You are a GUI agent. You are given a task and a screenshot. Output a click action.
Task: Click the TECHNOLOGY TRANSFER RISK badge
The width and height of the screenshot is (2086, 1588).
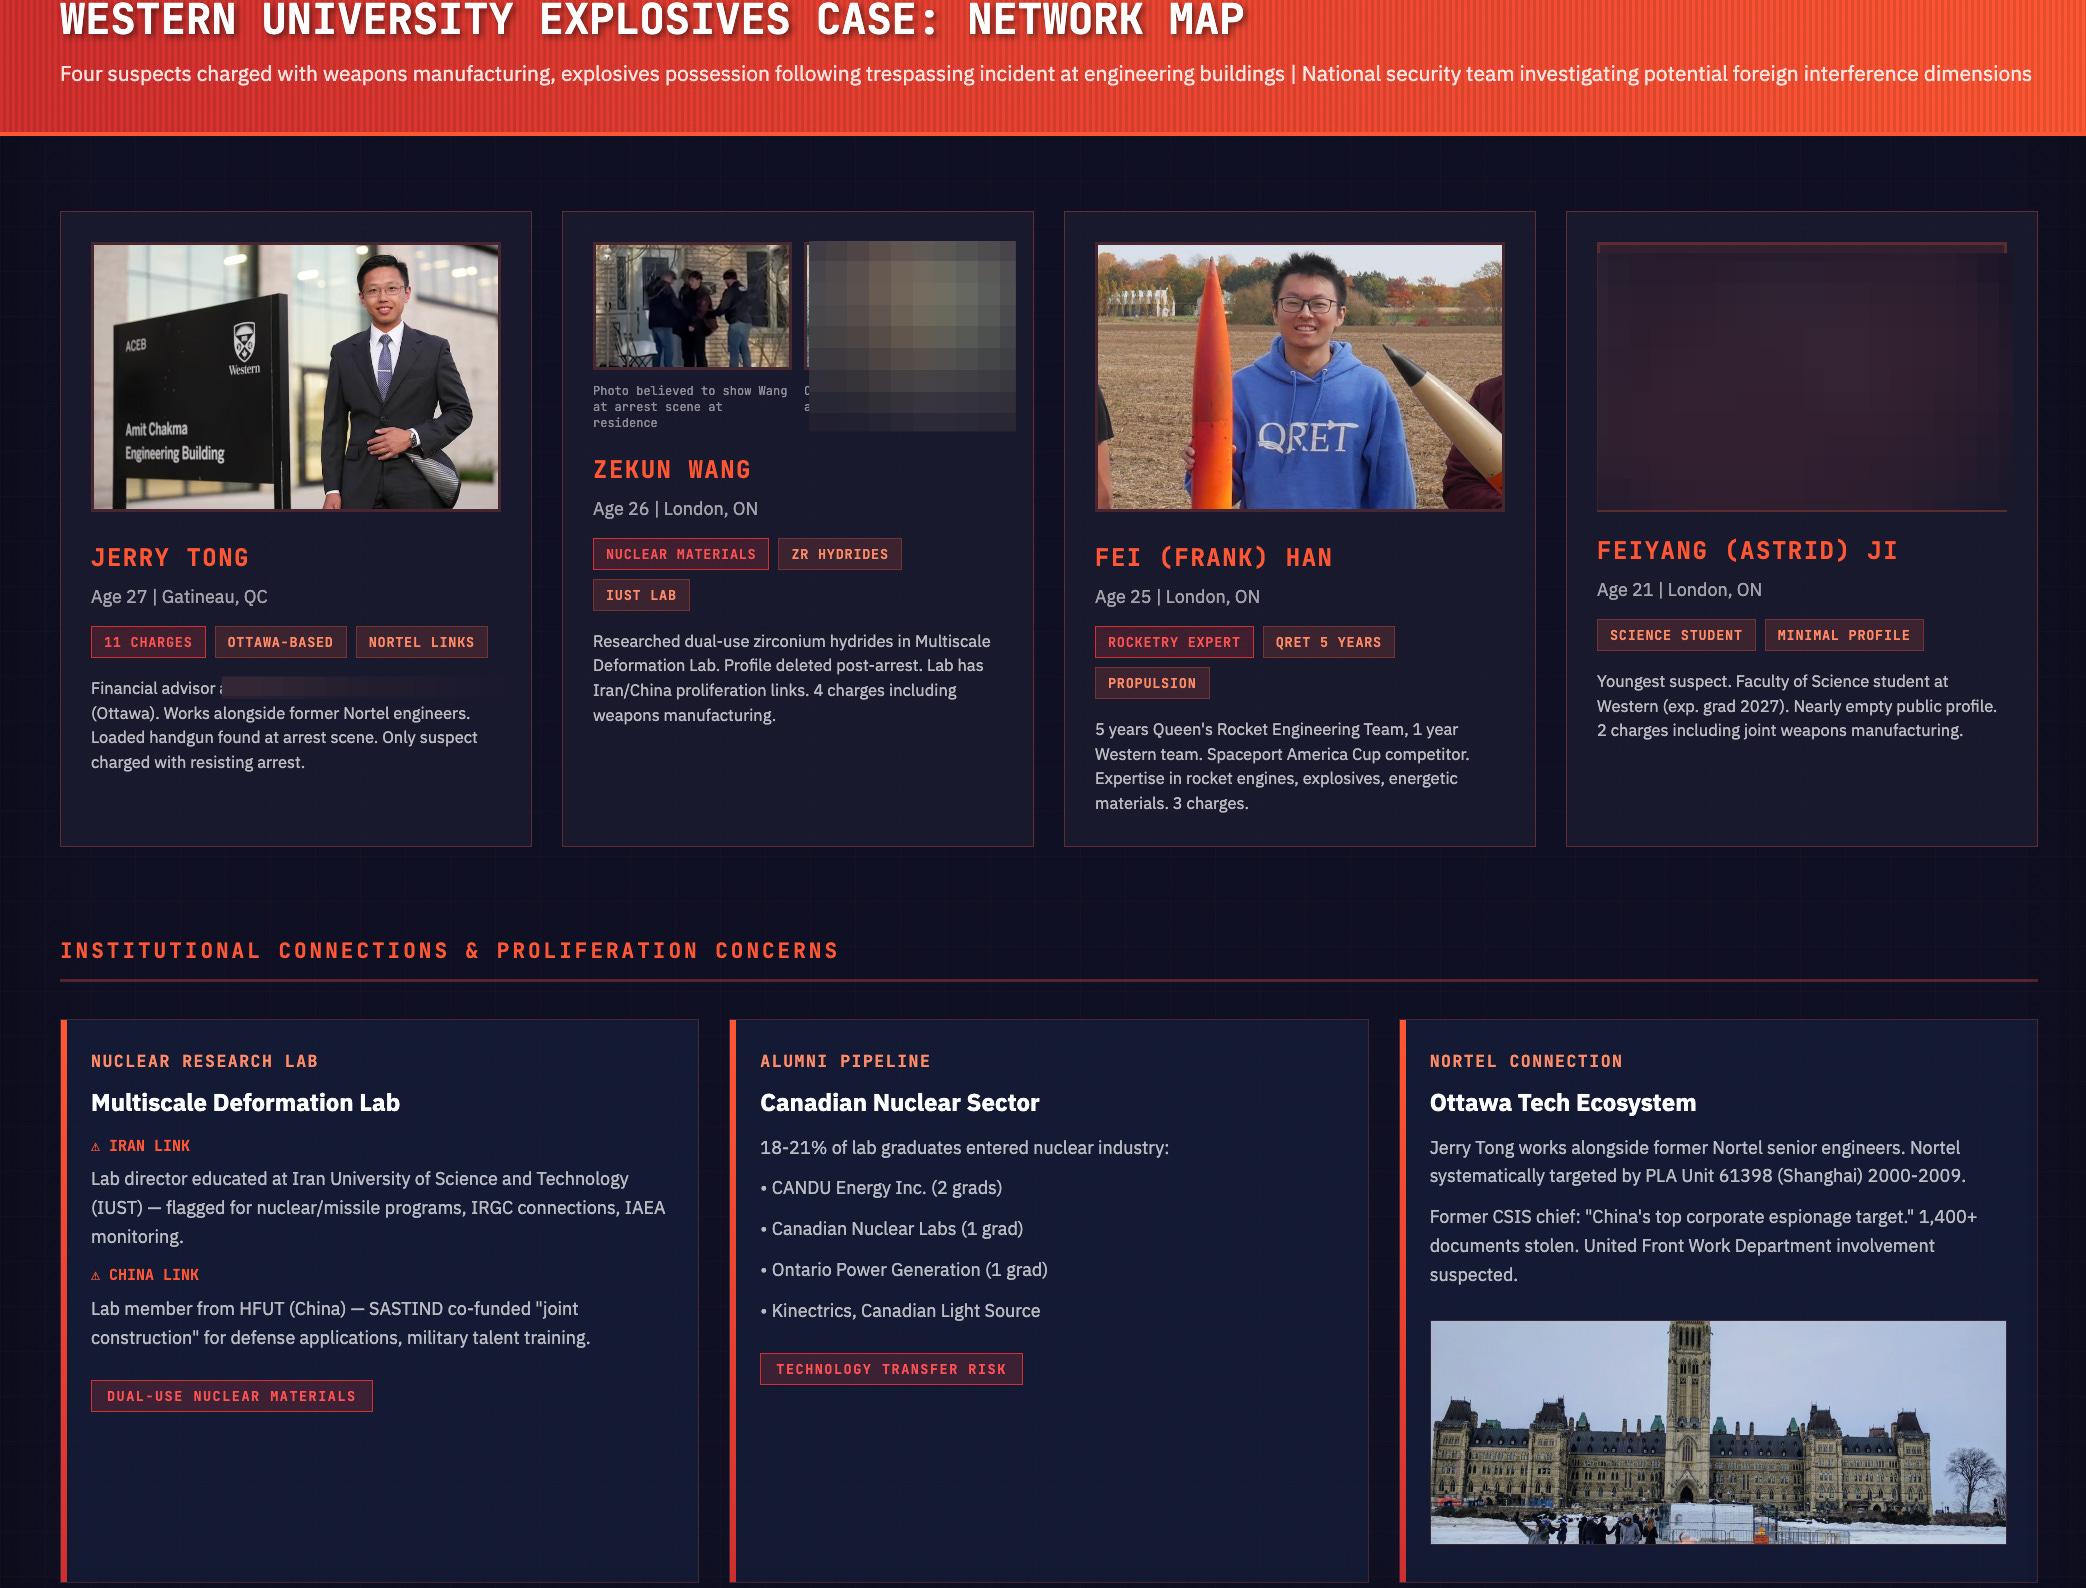[x=890, y=1369]
